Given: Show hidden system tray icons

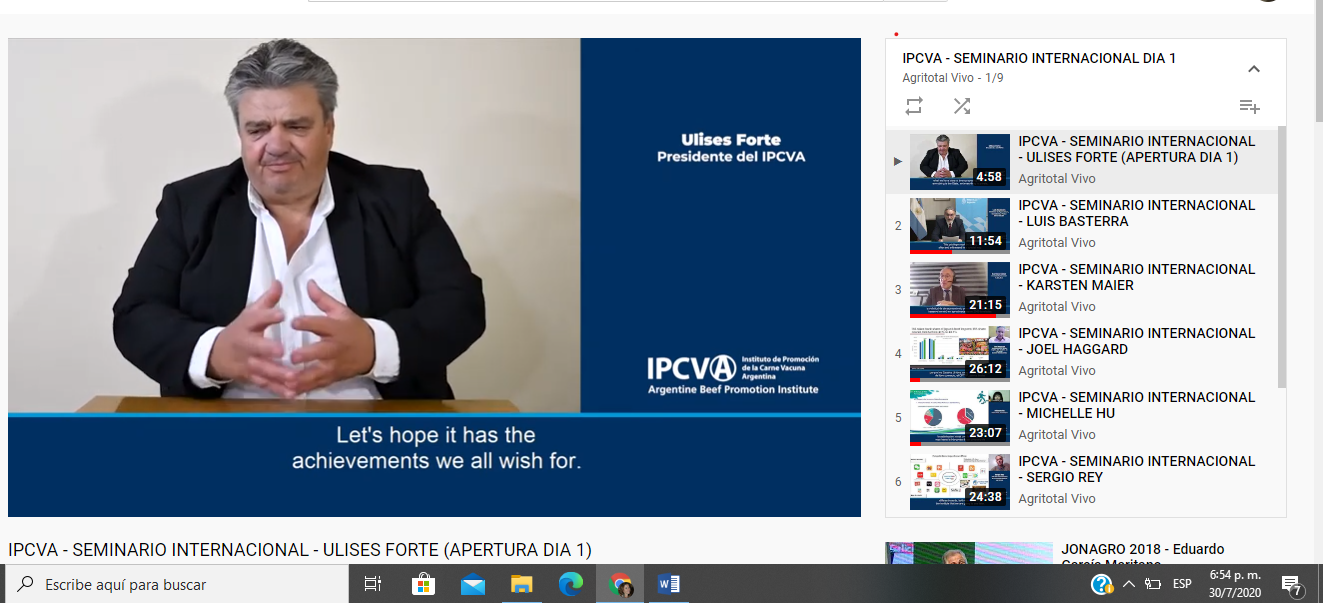Looking at the screenshot, I should pos(1129,584).
